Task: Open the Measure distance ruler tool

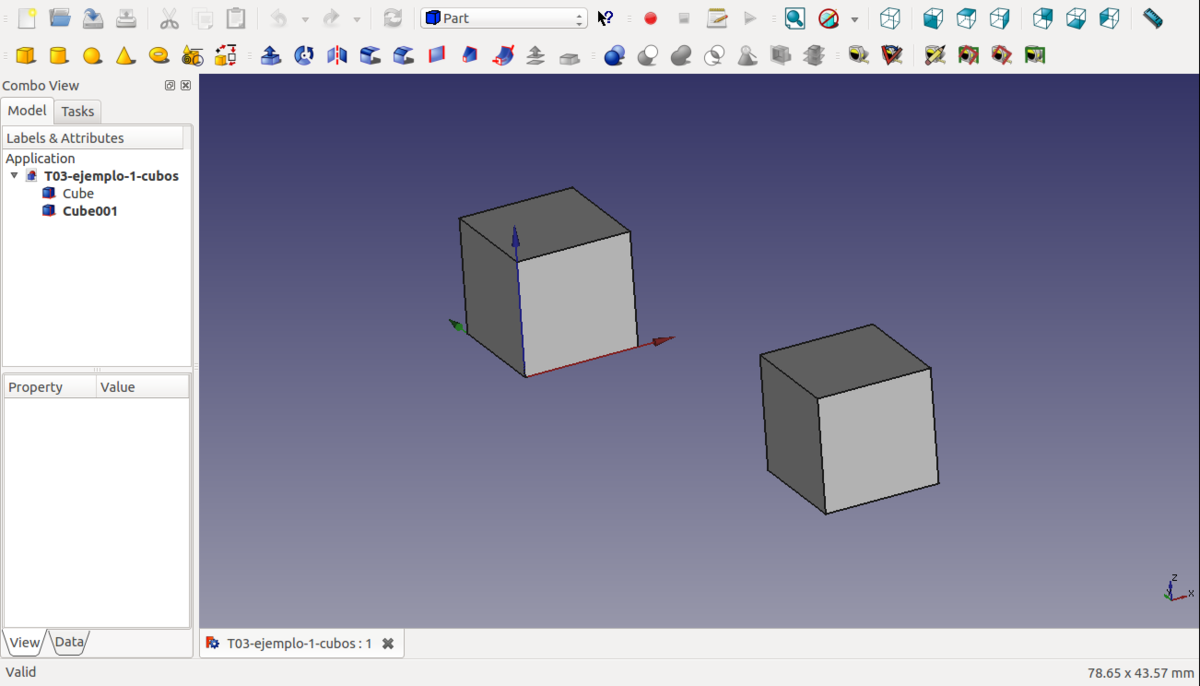Action: [x=1152, y=18]
